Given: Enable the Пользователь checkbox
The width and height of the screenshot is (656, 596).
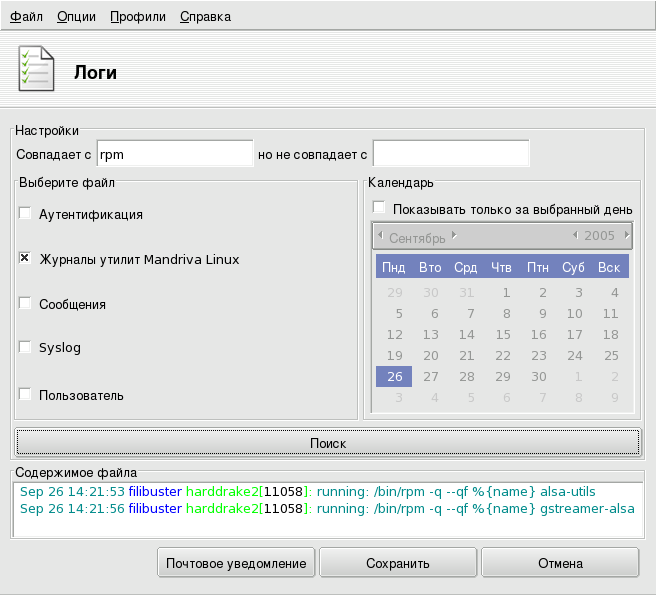Looking at the screenshot, I should (x=25, y=395).
